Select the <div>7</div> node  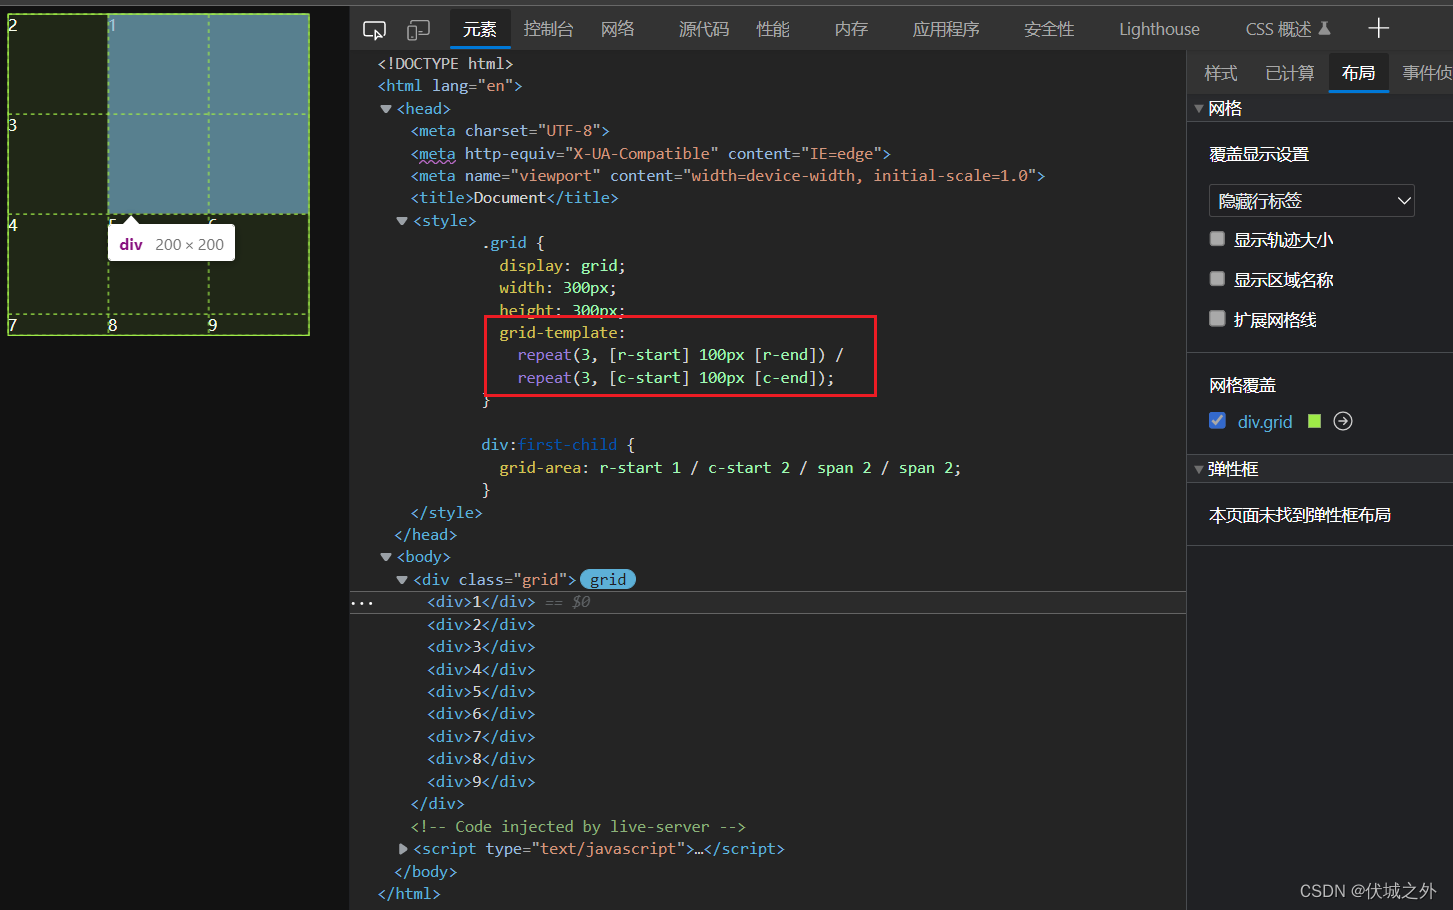point(481,737)
